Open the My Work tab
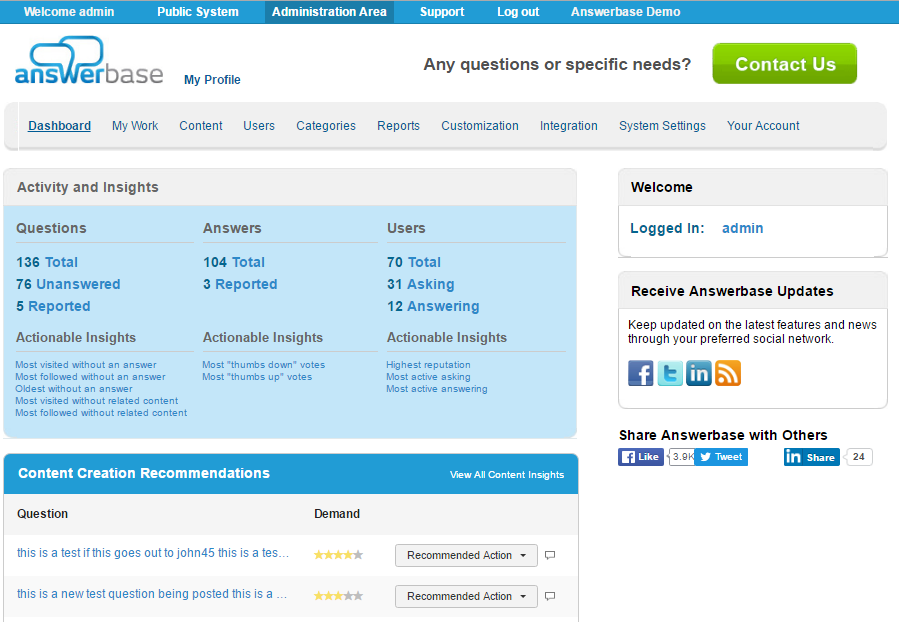The width and height of the screenshot is (899, 622). click(135, 126)
